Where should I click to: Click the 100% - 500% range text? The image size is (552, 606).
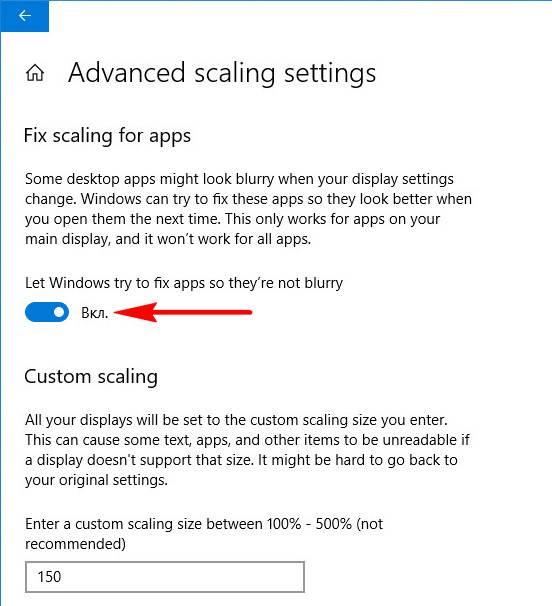309,524
